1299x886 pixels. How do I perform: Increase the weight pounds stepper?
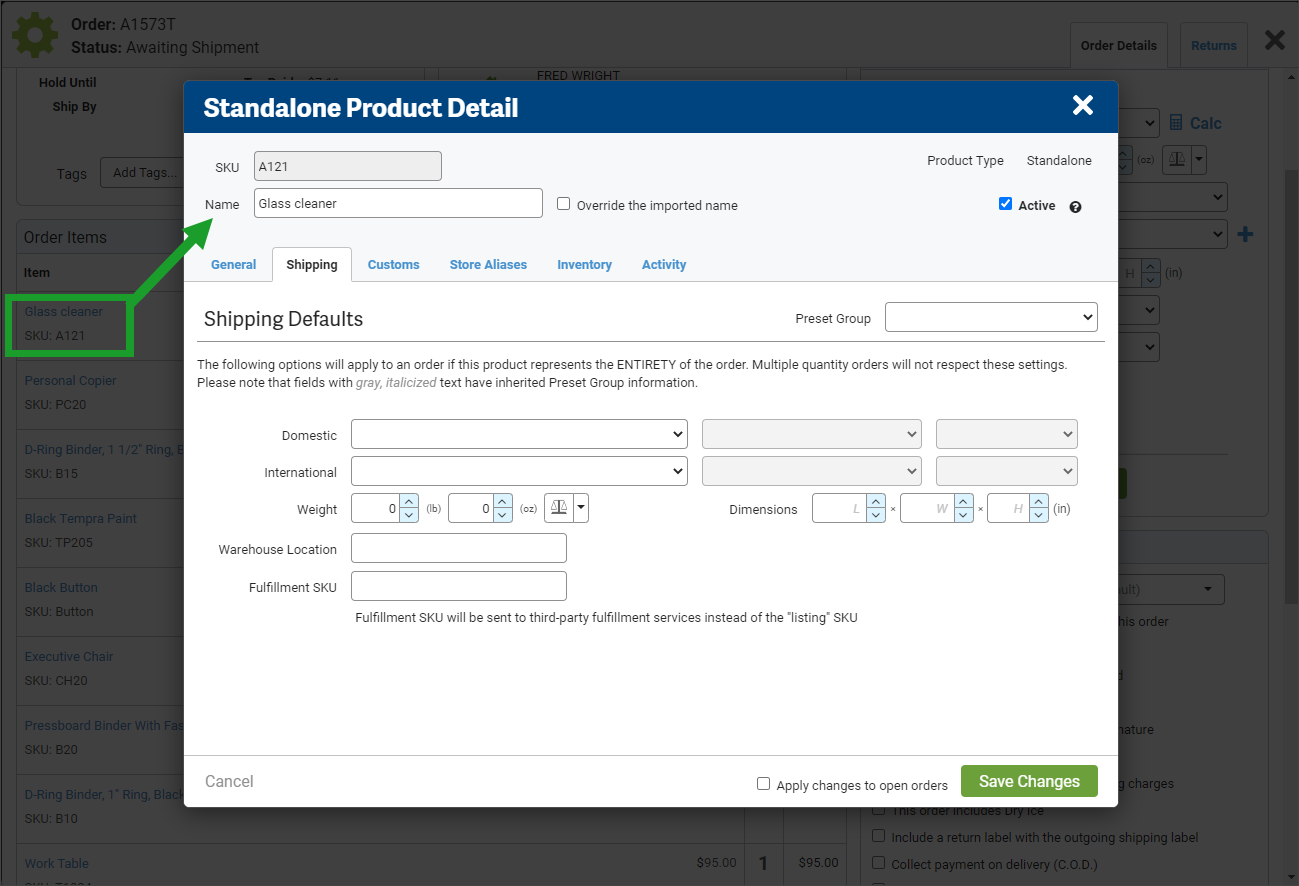tap(408, 502)
